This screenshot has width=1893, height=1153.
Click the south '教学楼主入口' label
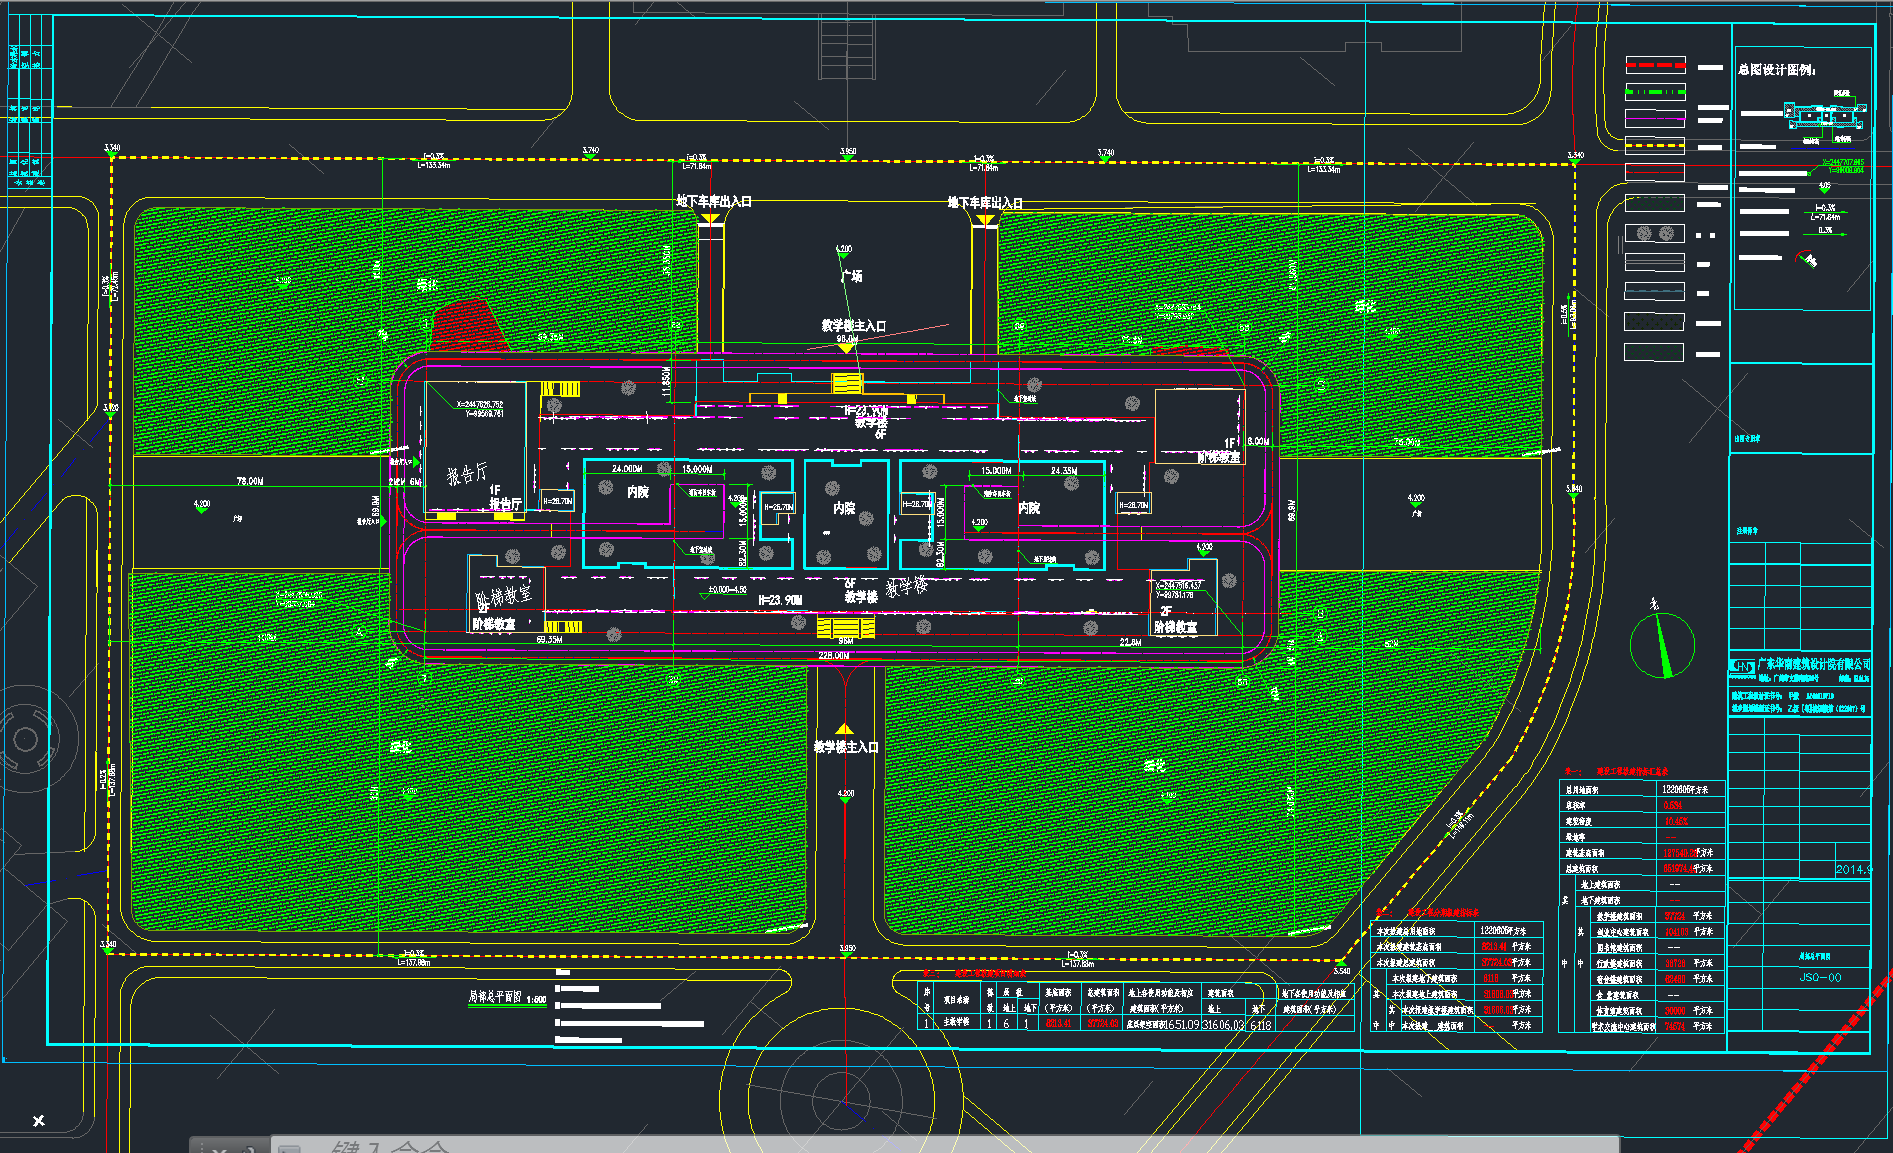coord(846,747)
